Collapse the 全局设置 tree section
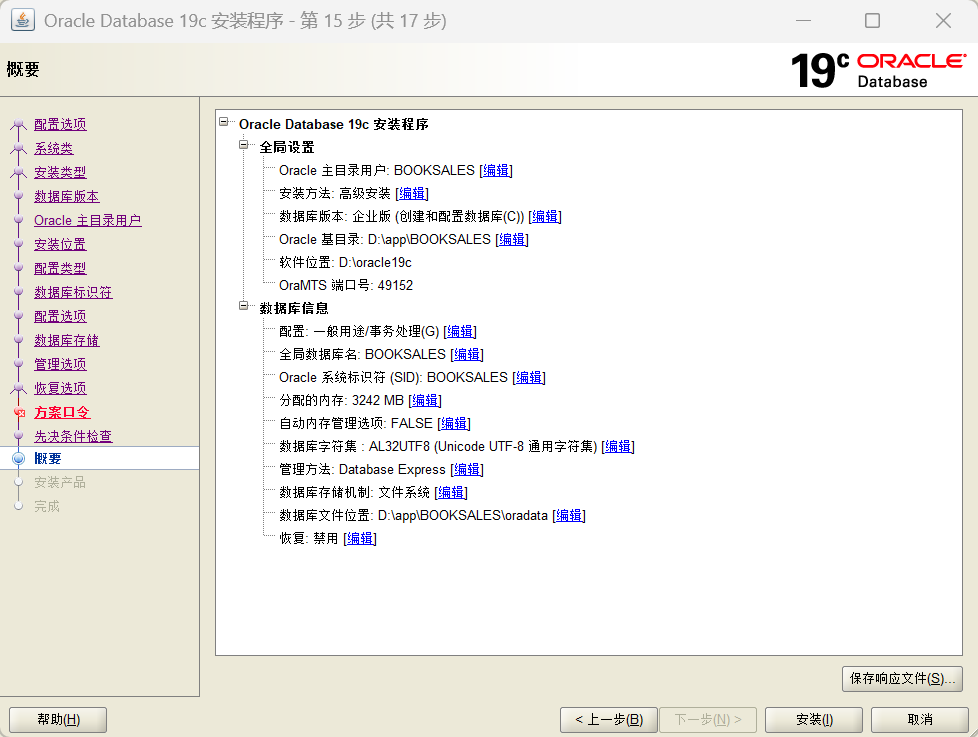The height and width of the screenshot is (737, 978). pos(244,145)
